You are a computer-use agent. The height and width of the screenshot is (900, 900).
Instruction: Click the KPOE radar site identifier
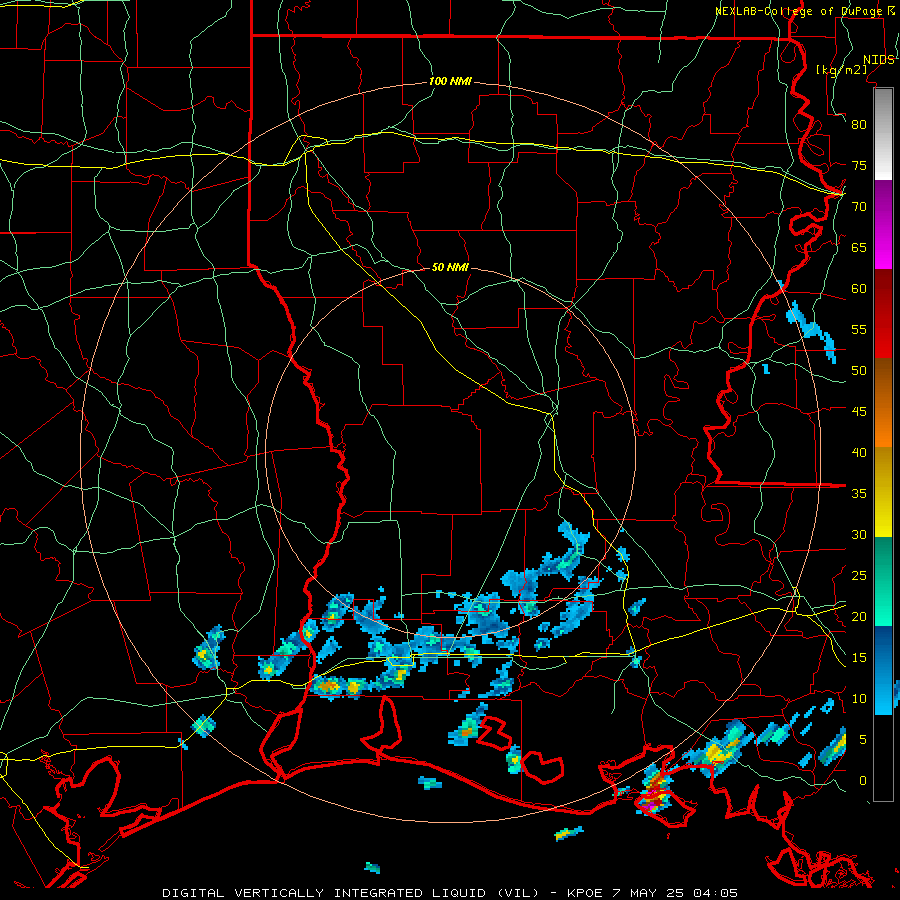click(584, 893)
